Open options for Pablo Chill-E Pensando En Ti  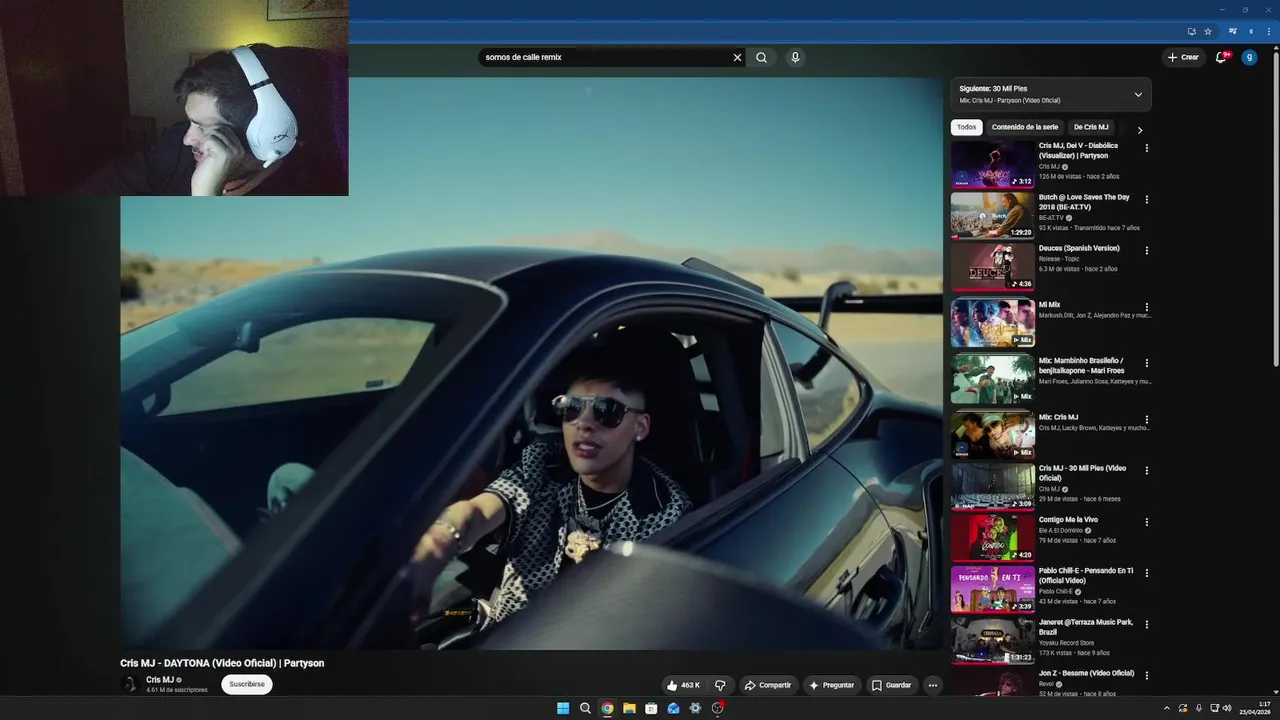pos(1147,574)
